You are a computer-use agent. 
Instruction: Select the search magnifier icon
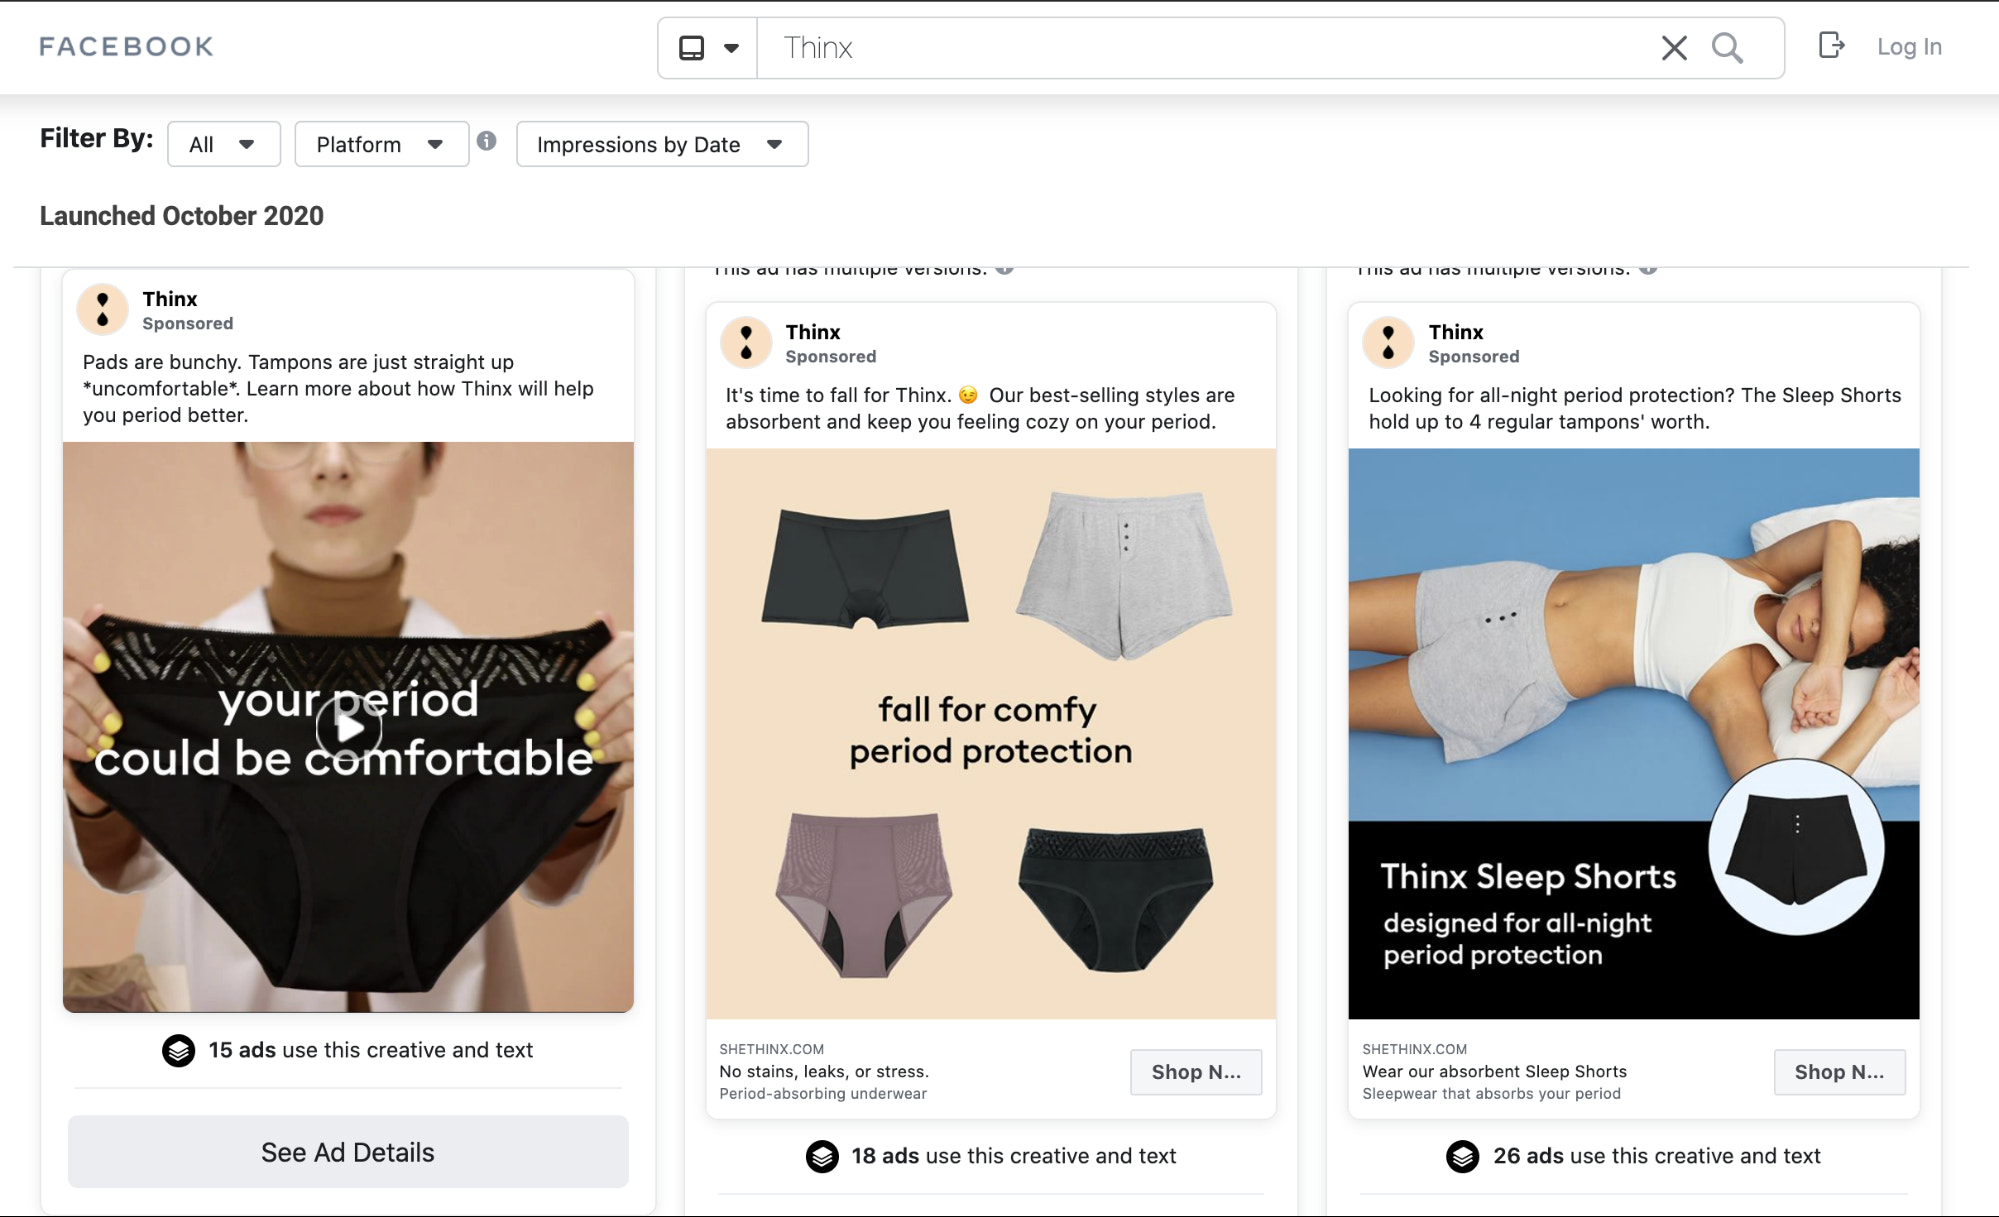(x=1728, y=47)
